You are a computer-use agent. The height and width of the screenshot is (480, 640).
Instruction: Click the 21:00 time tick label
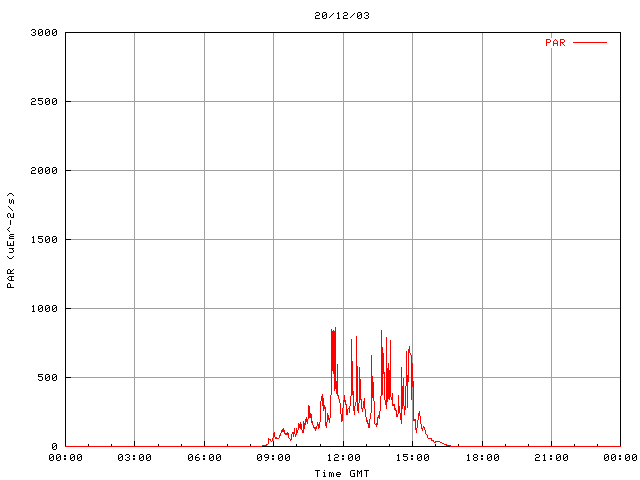click(x=551, y=458)
